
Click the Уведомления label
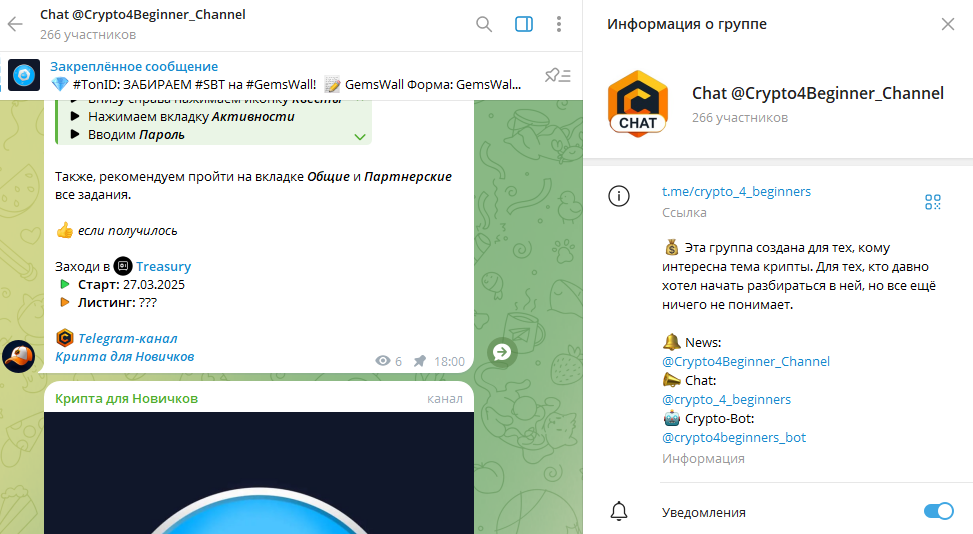[704, 512]
